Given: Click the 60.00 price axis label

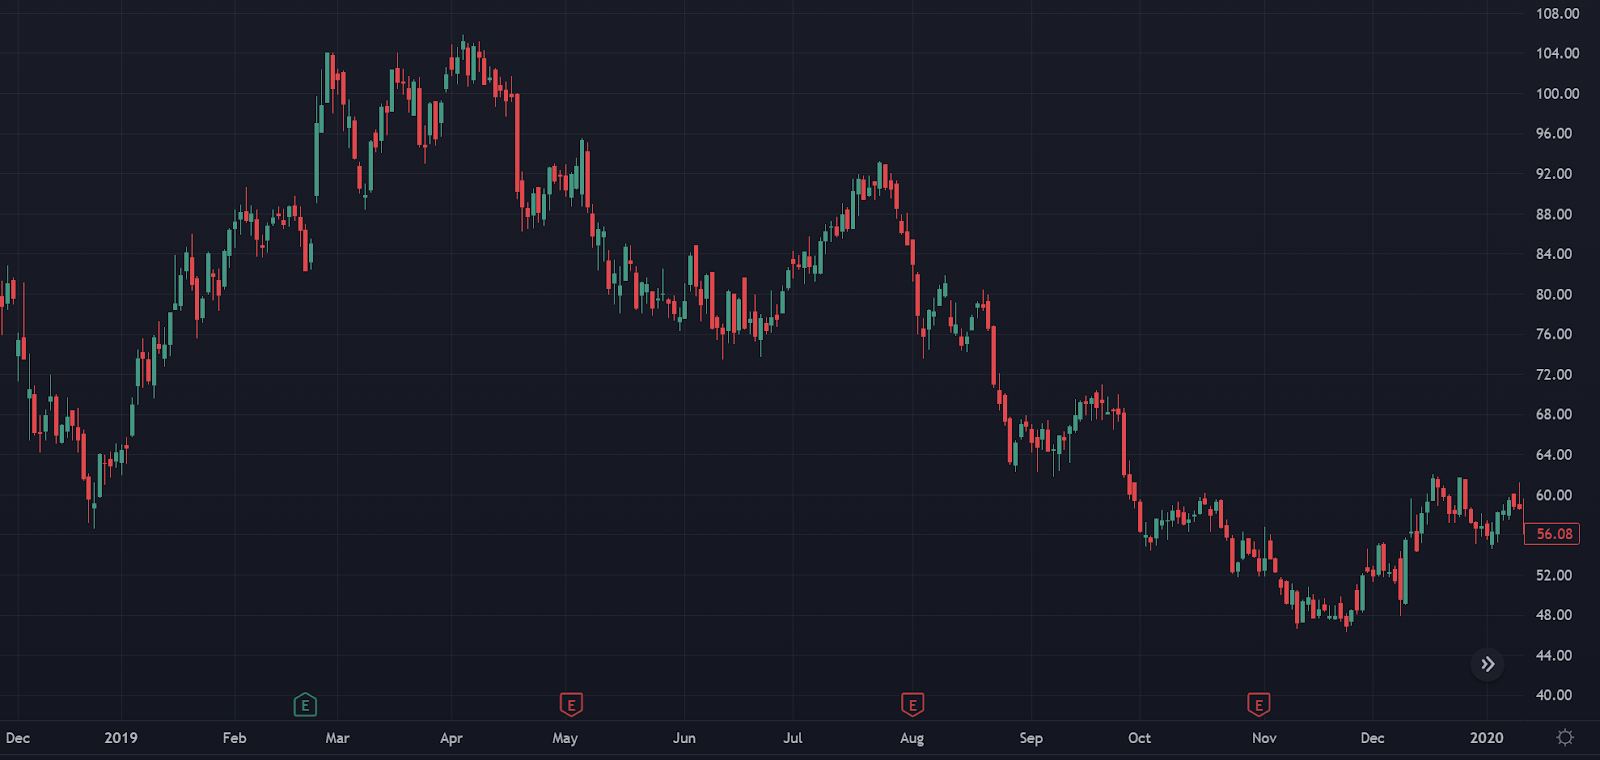Looking at the screenshot, I should click(1554, 495).
